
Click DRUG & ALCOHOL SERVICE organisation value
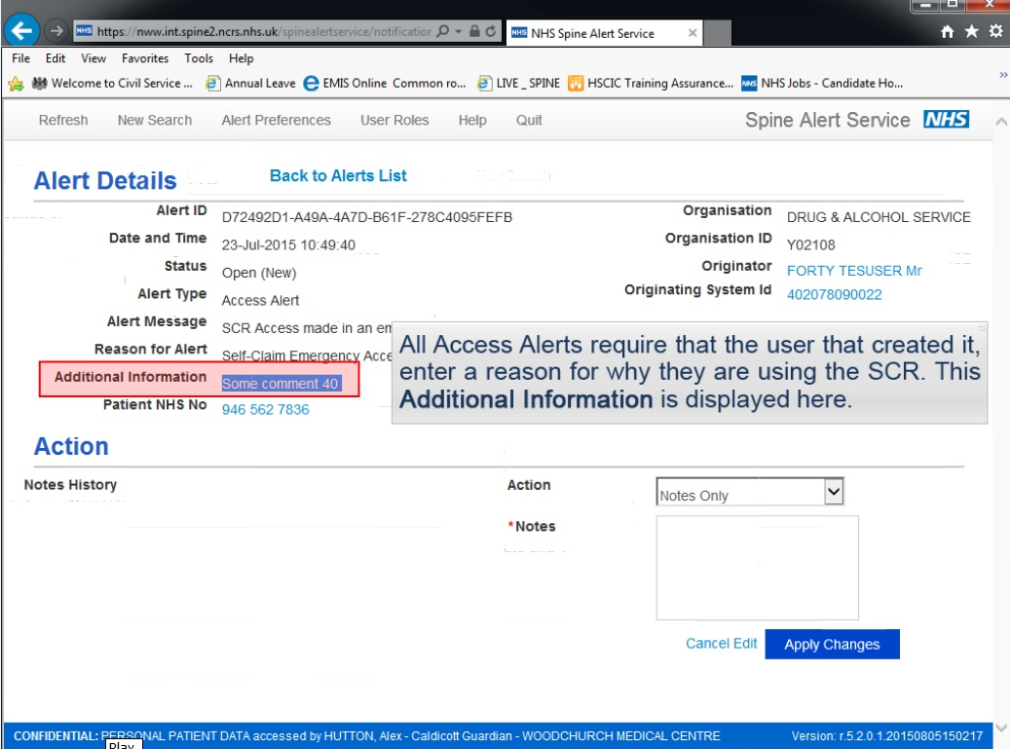[878, 217]
